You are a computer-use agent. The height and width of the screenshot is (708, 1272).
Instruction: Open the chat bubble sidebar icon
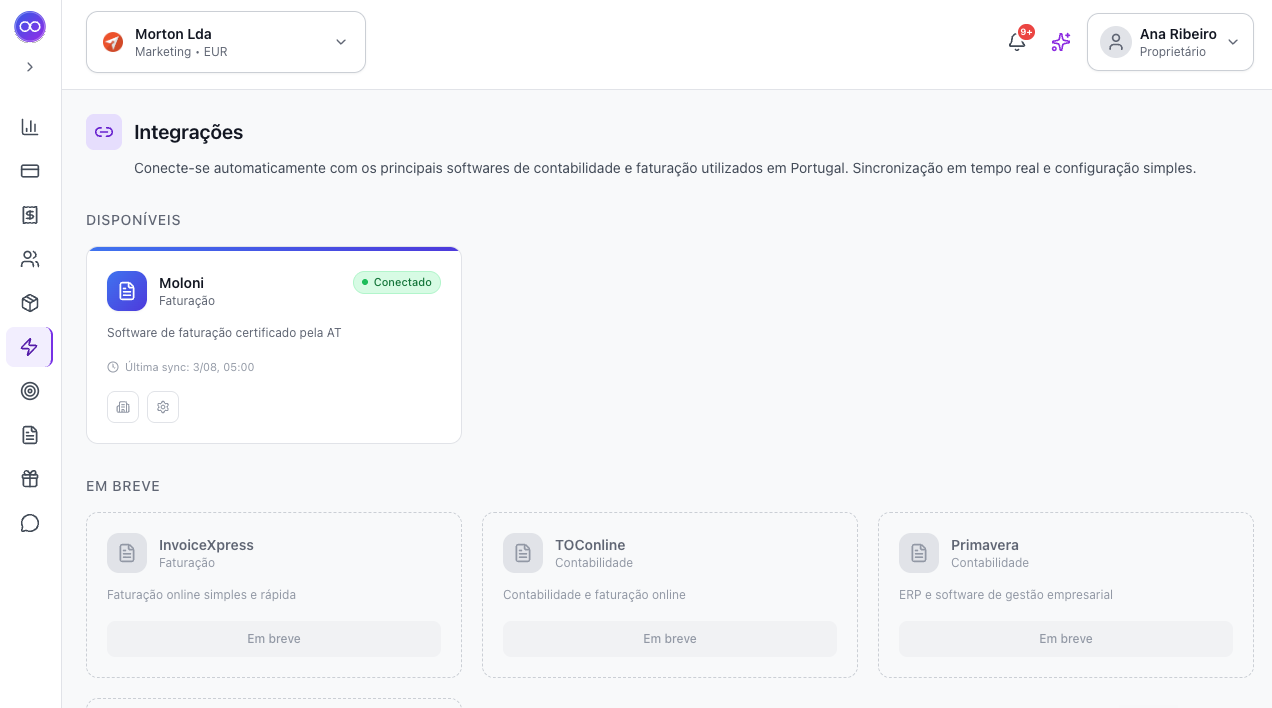coord(30,523)
